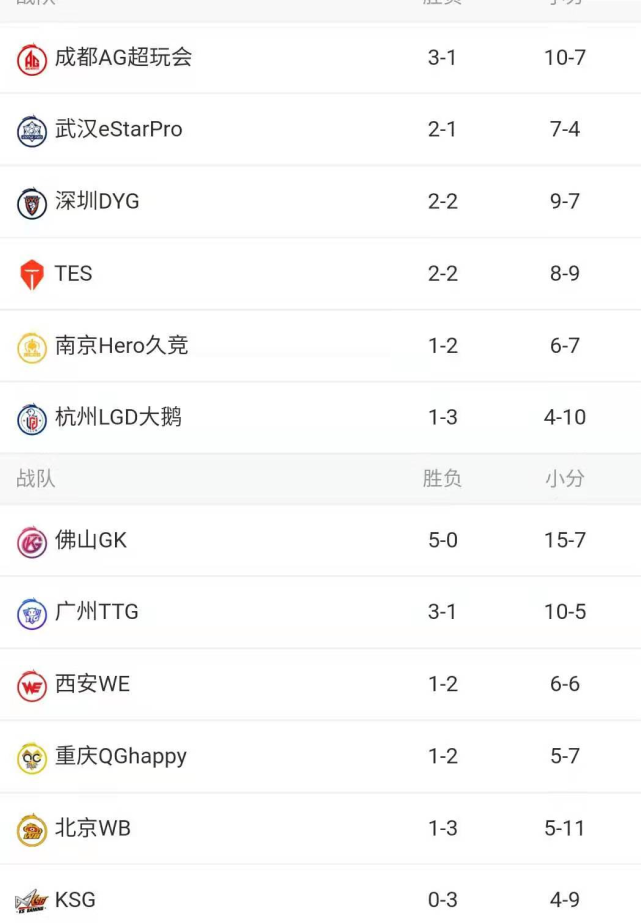Click the 北京WB team logo
Viewport: 641px width, 923px height.
tap(32, 830)
